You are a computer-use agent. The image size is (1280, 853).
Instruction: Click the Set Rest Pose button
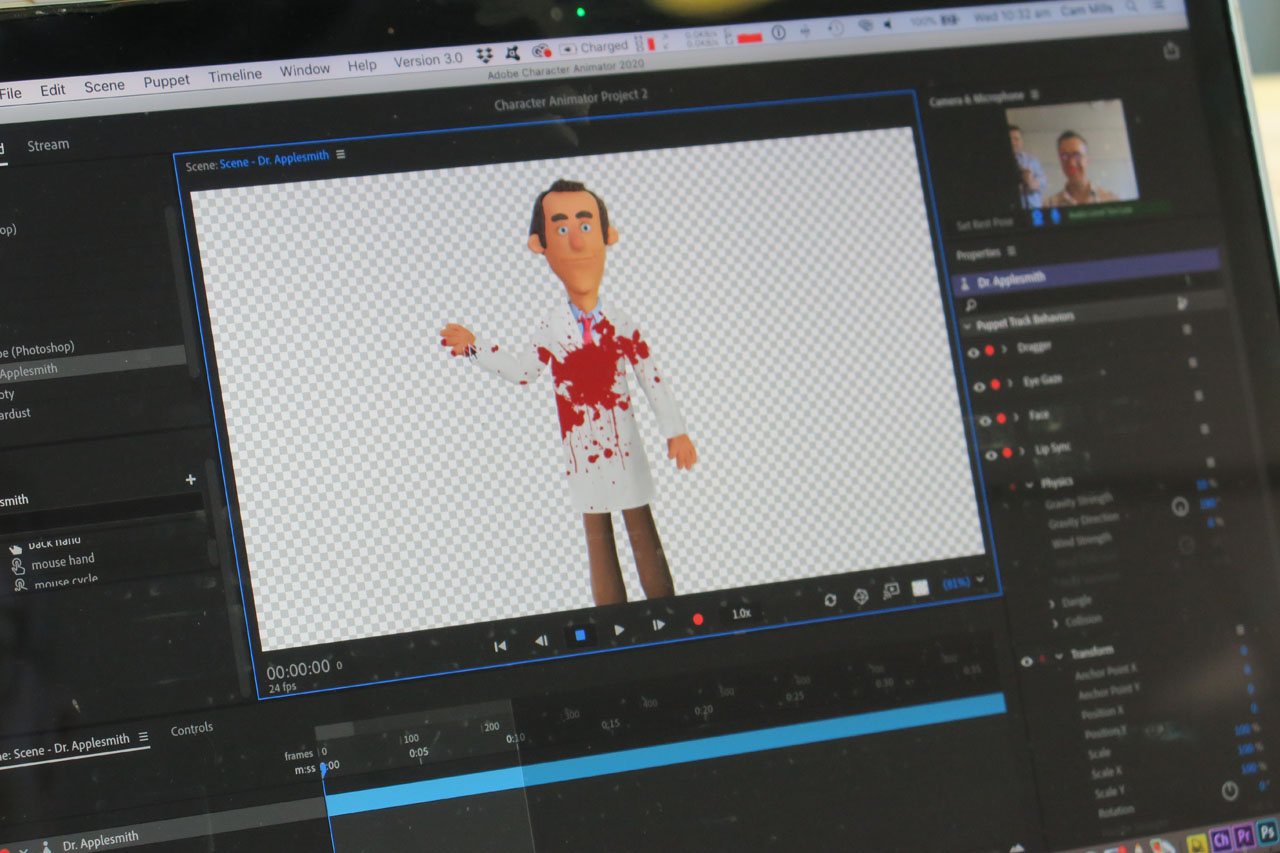coord(987,225)
